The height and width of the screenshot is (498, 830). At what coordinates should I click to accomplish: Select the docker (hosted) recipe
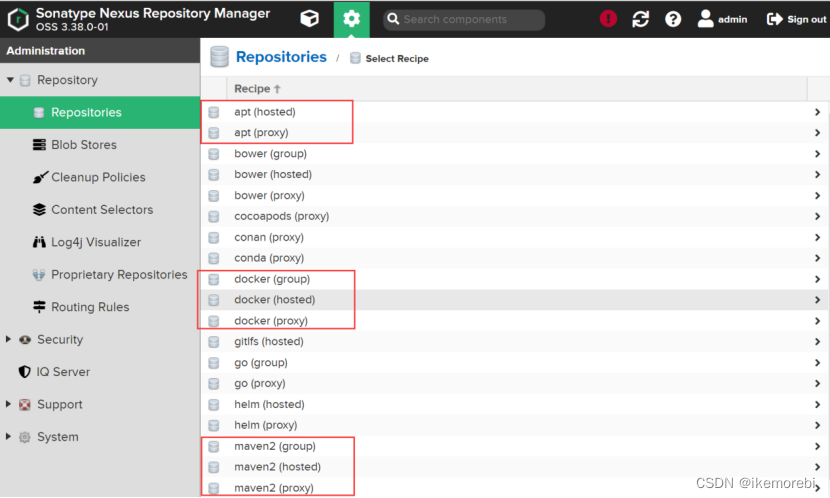[513, 300]
